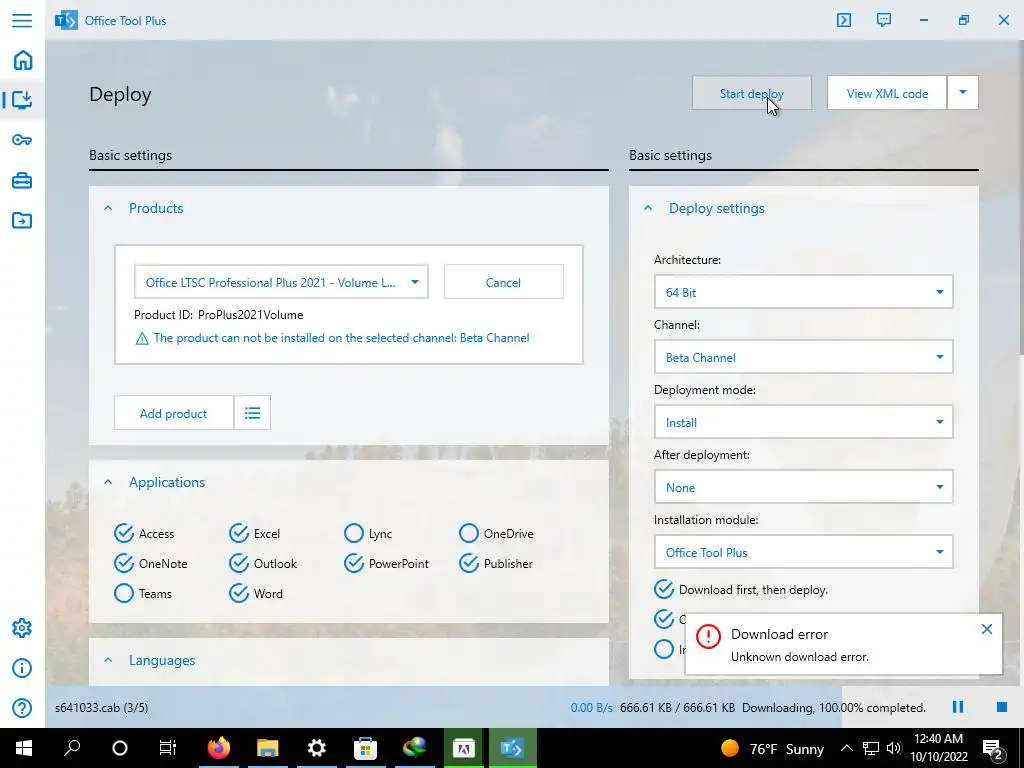
Task: Click the network icon in system tray
Action: tap(871, 748)
